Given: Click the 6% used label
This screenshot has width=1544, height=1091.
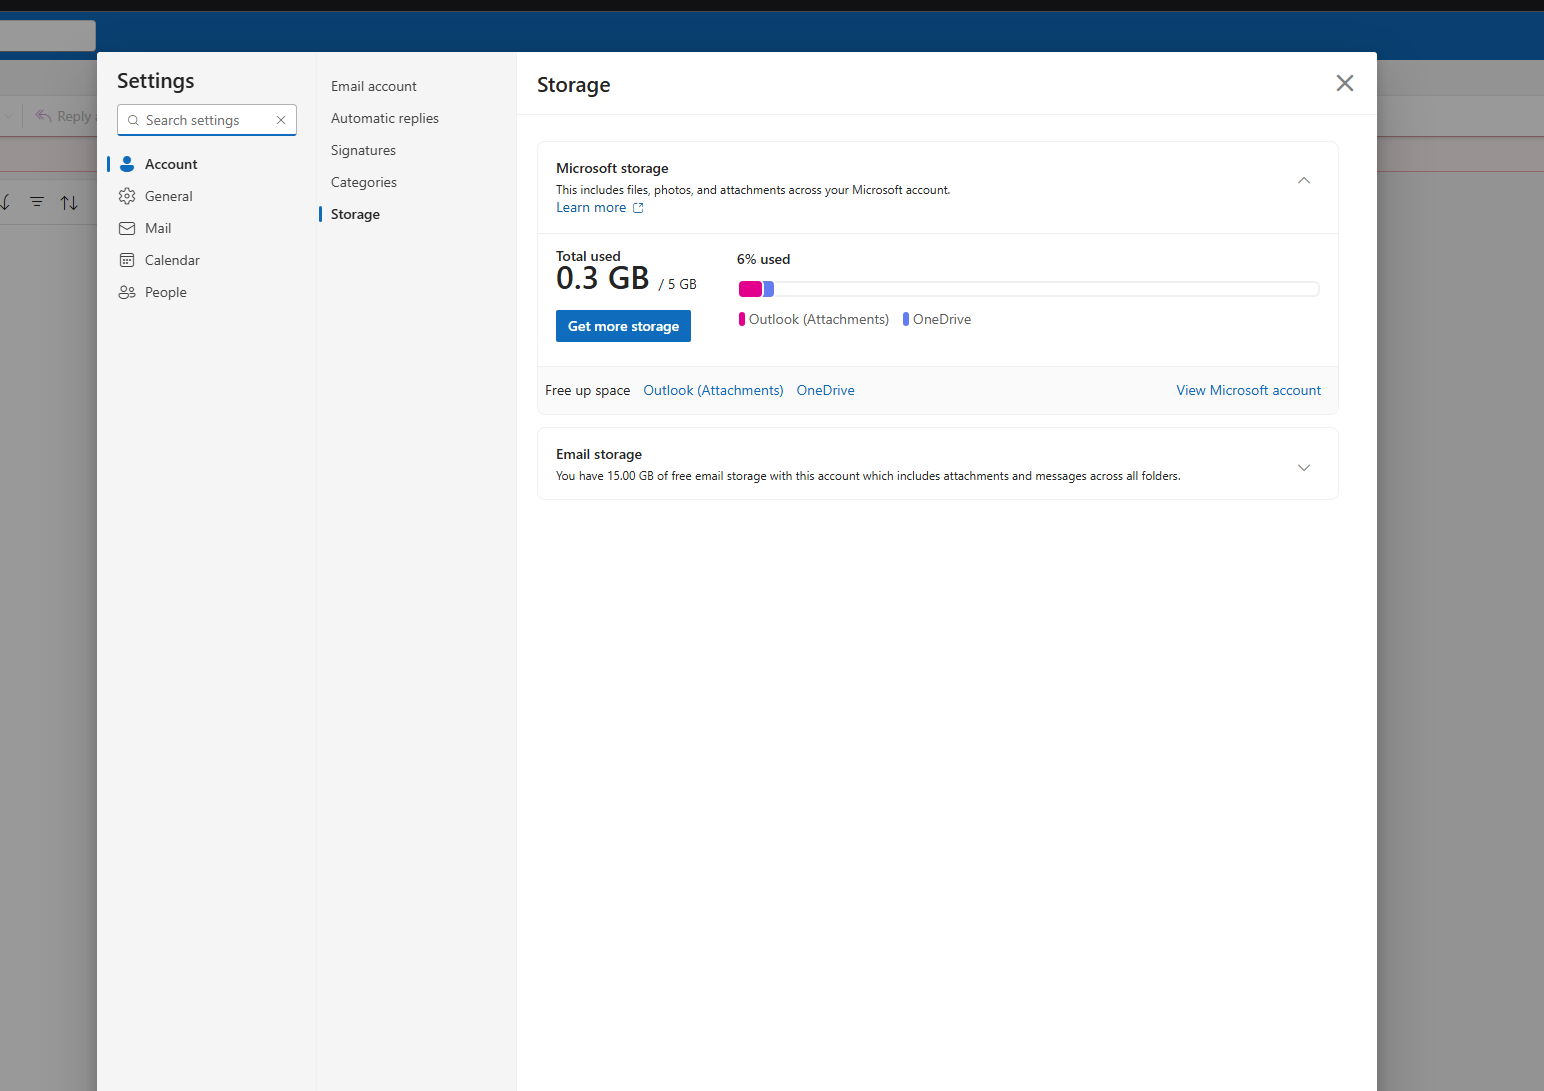Looking at the screenshot, I should click(x=763, y=259).
